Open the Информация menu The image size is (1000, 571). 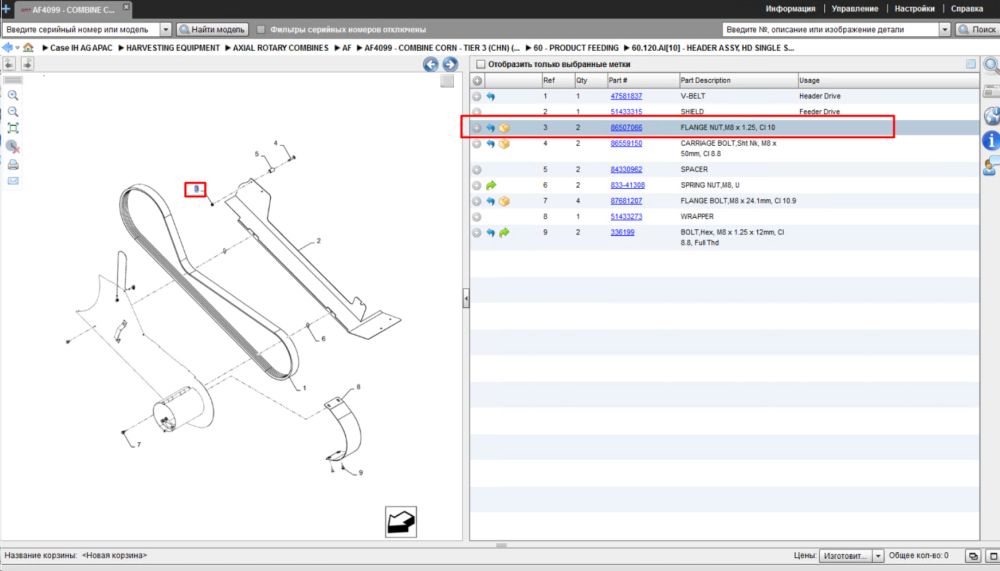[x=790, y=9]
